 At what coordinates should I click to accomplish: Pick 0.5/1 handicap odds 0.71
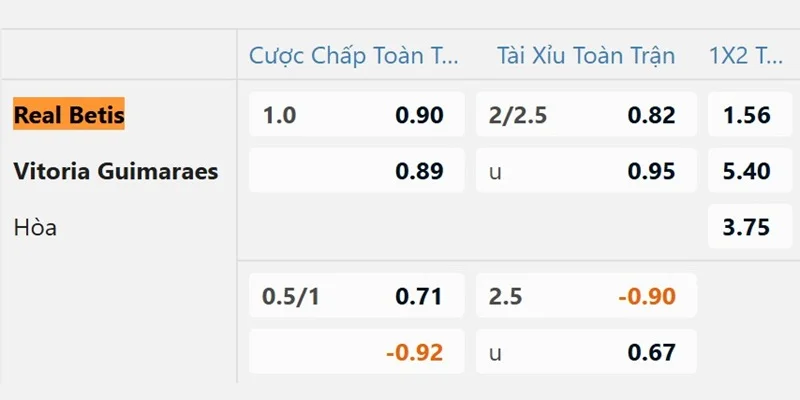[357, 295]
